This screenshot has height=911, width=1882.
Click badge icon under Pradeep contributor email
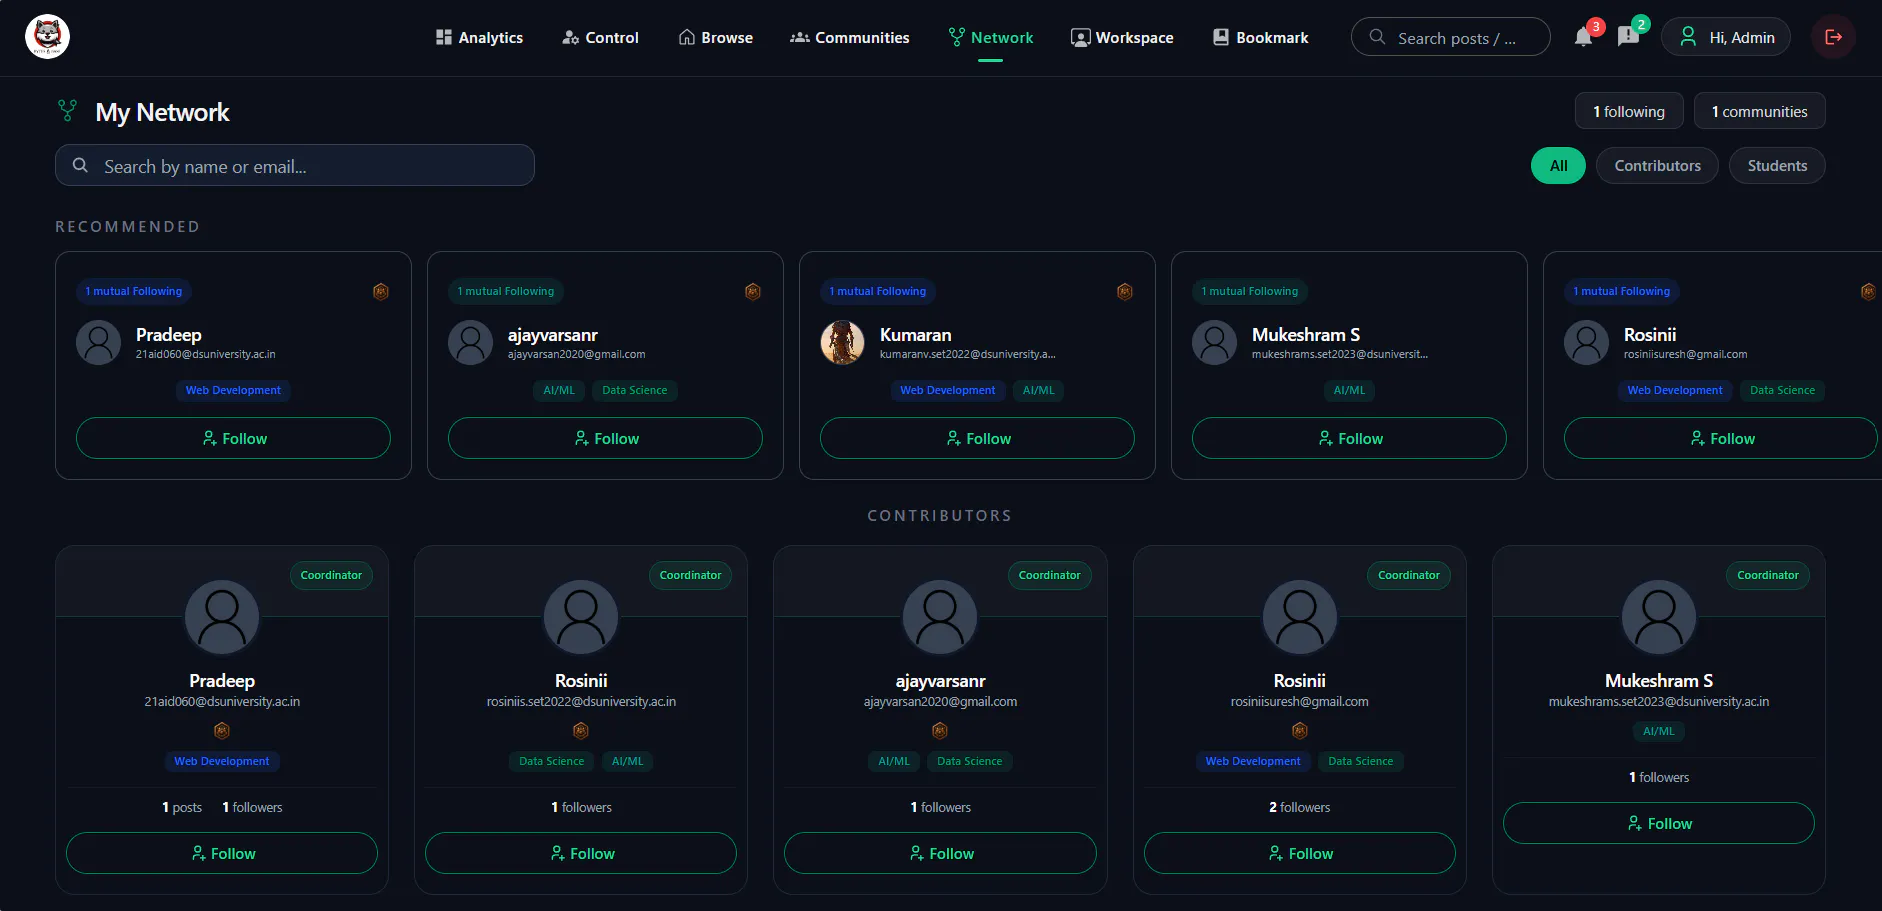(x=222, y=731)
